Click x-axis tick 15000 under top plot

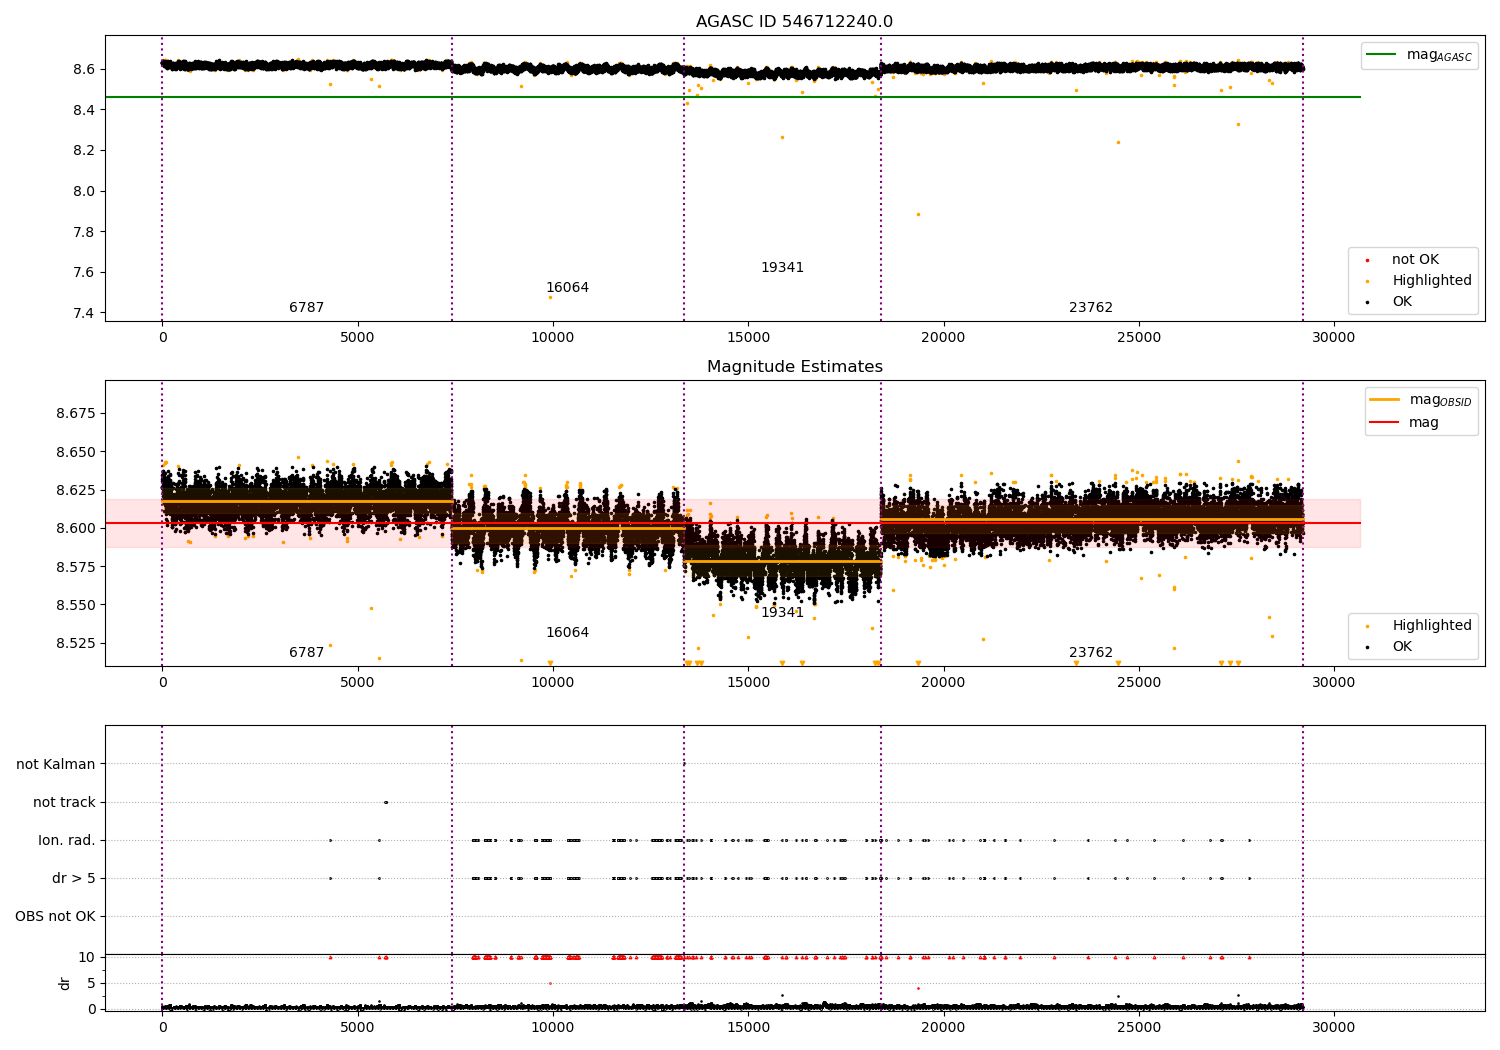point(748,338)
